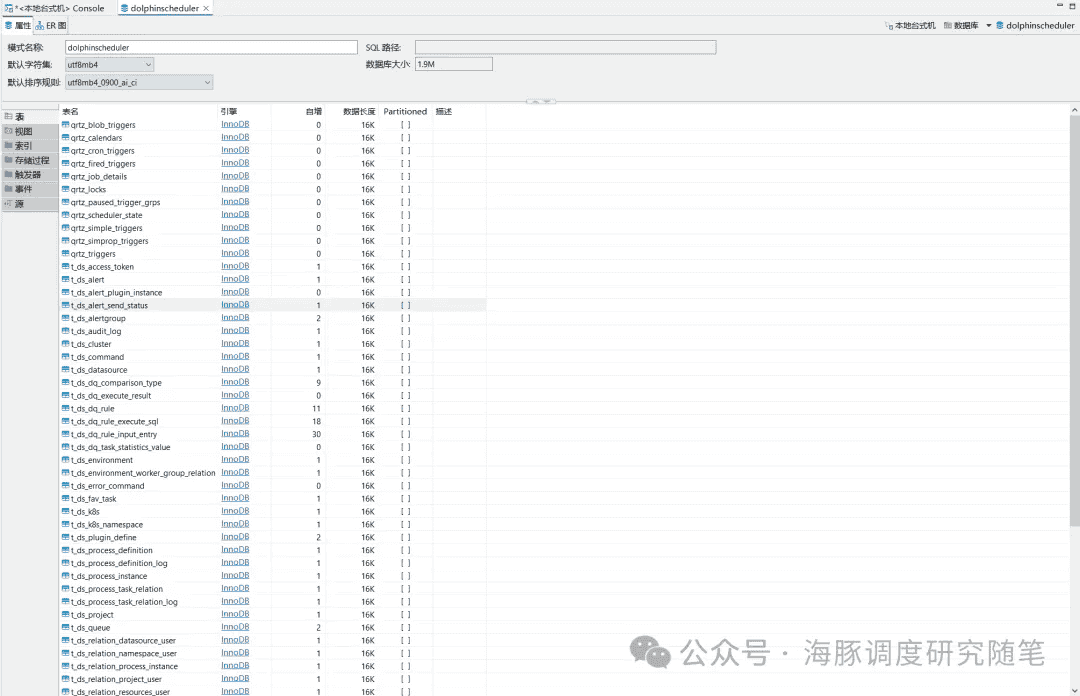Viewport: 1080px width, 696px height.
Task: Click the table icon next to t_ds_access_token
Action: point(66,267)
